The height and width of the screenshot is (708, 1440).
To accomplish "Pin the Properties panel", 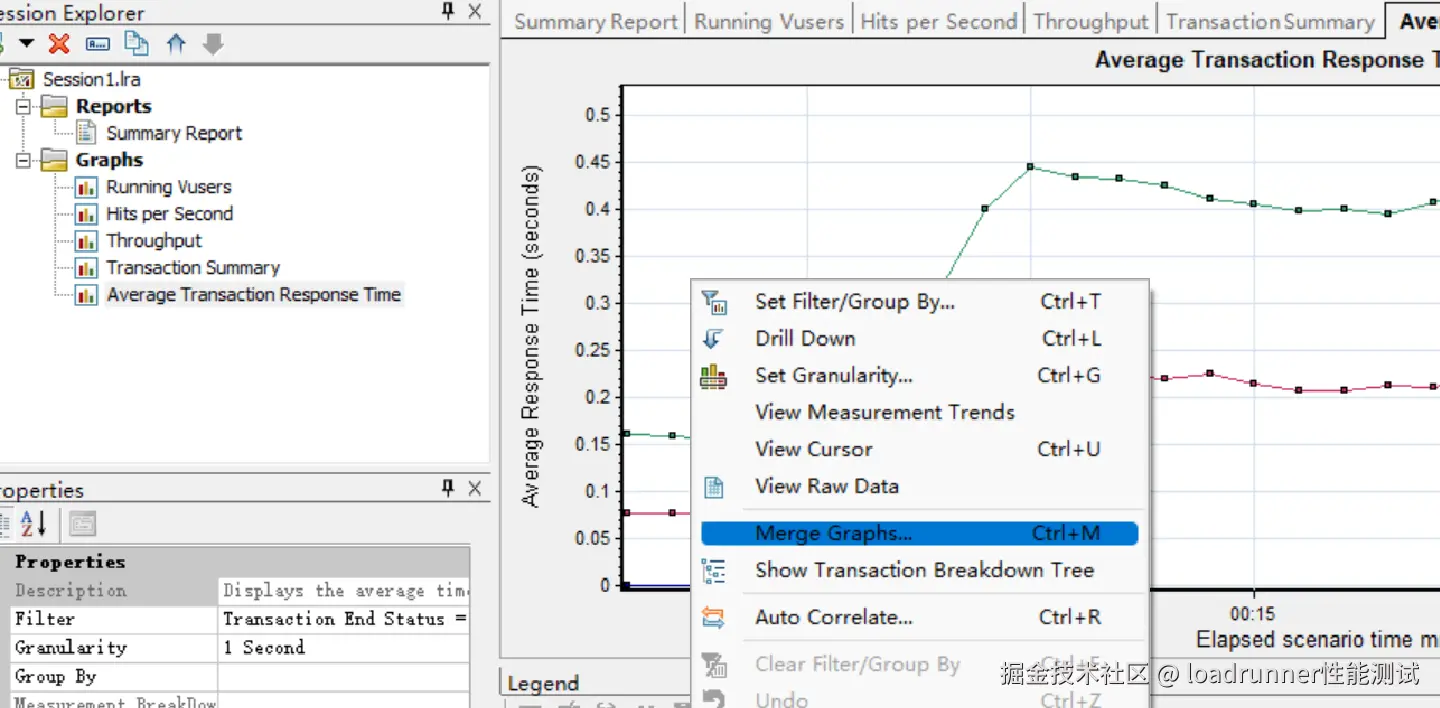I will point(448,488).
